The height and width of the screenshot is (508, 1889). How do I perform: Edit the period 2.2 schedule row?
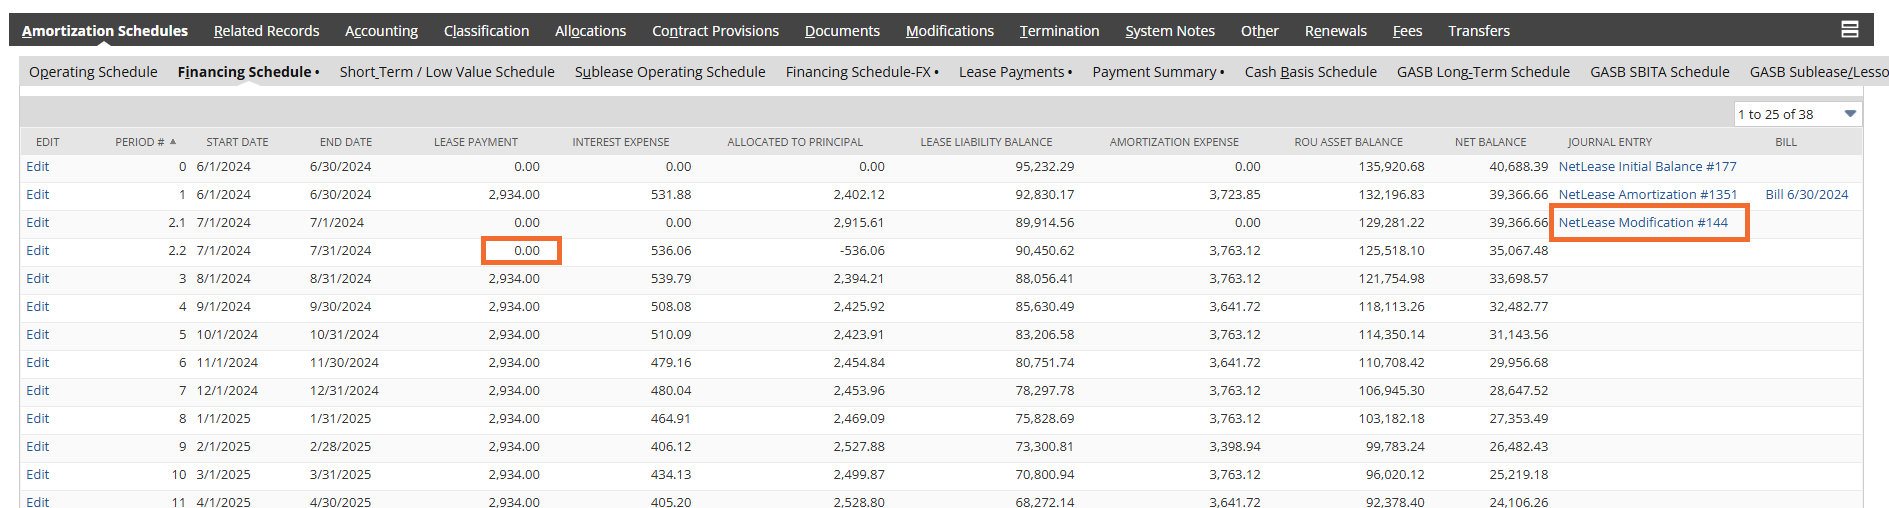click(38, 250)
